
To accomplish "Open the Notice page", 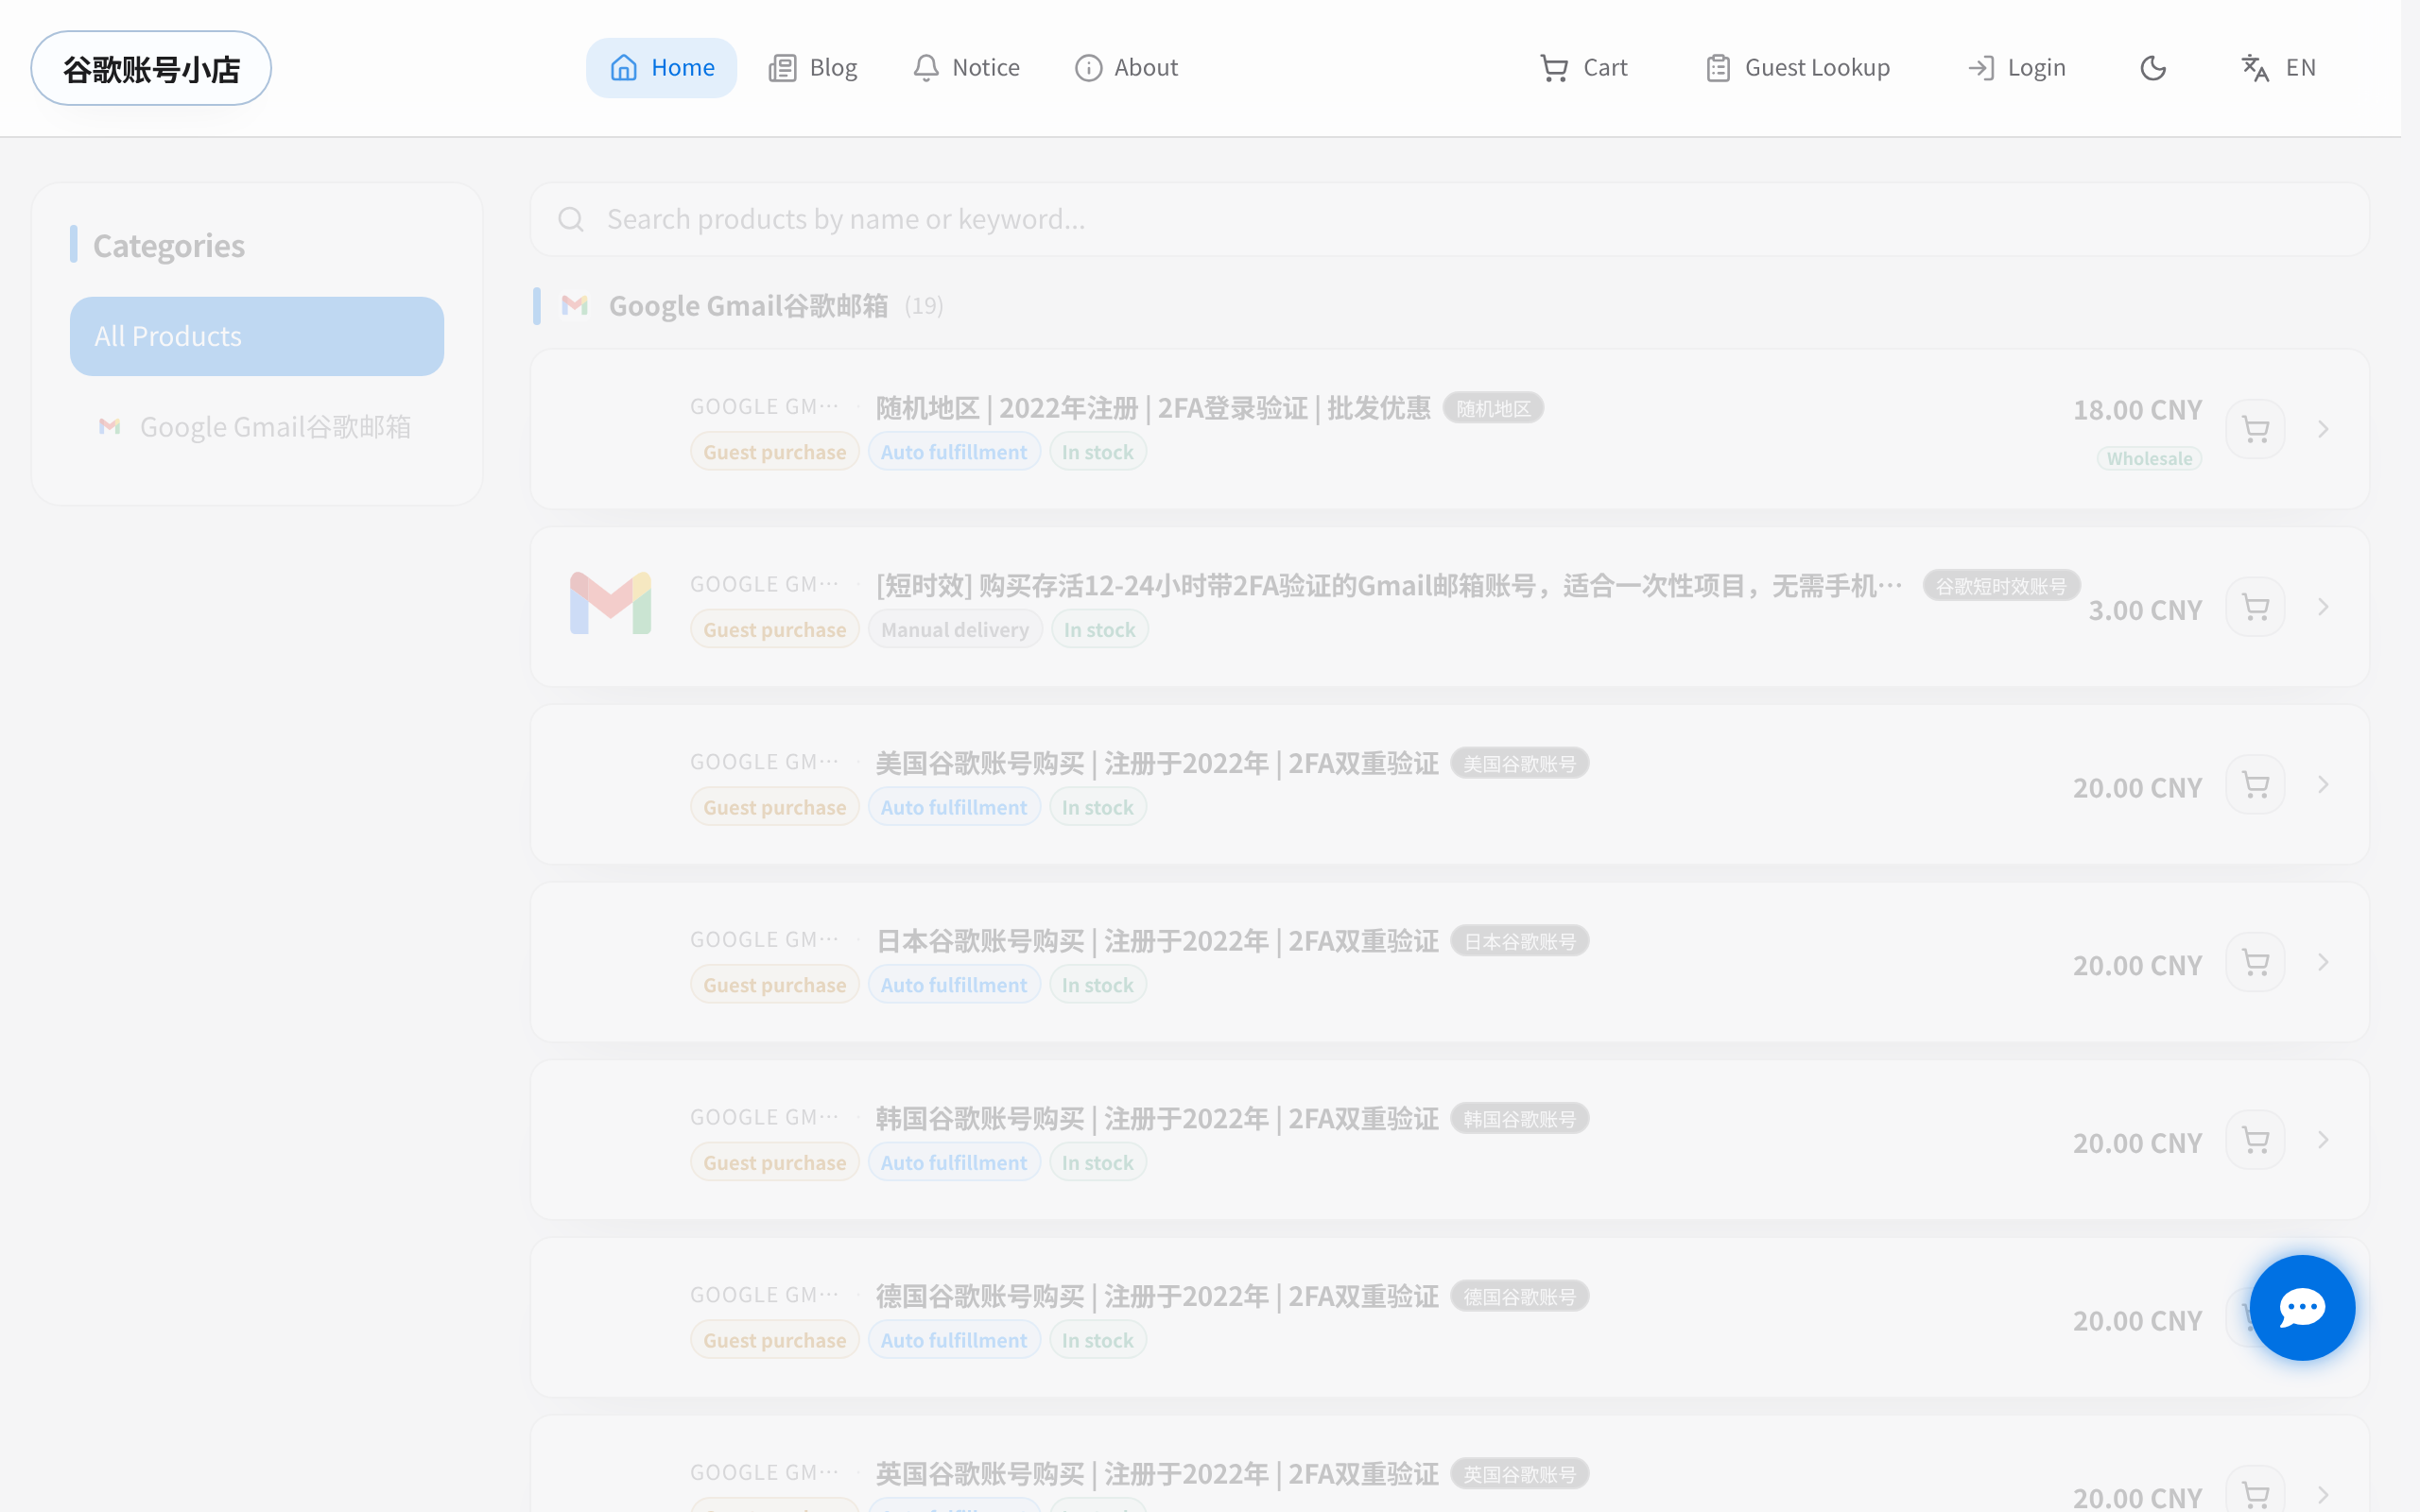I will coord(966,68).
